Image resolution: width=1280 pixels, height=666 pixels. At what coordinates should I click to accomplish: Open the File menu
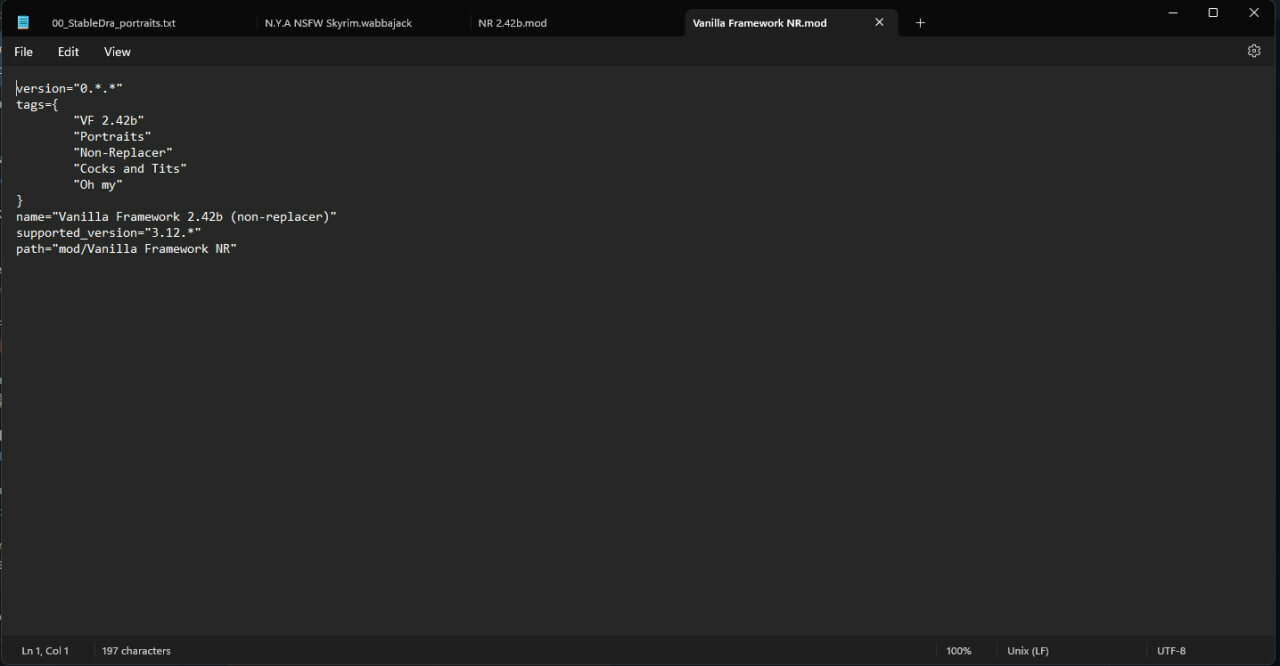(x=23, y=51)
